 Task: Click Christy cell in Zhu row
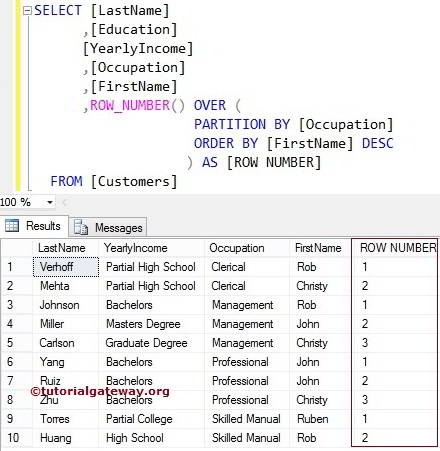click(321, 400)
